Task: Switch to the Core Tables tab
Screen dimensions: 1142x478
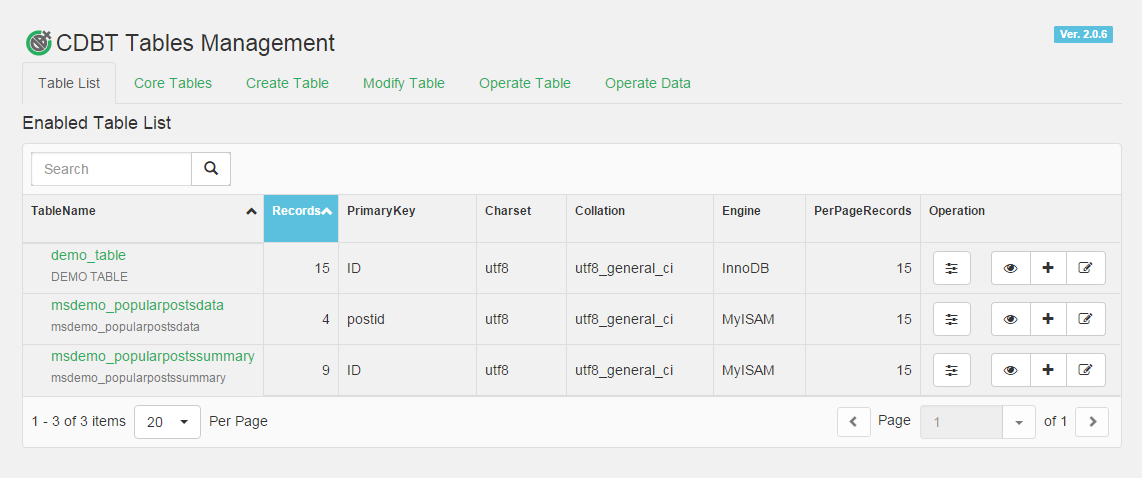Action: [x=173, y=83]
